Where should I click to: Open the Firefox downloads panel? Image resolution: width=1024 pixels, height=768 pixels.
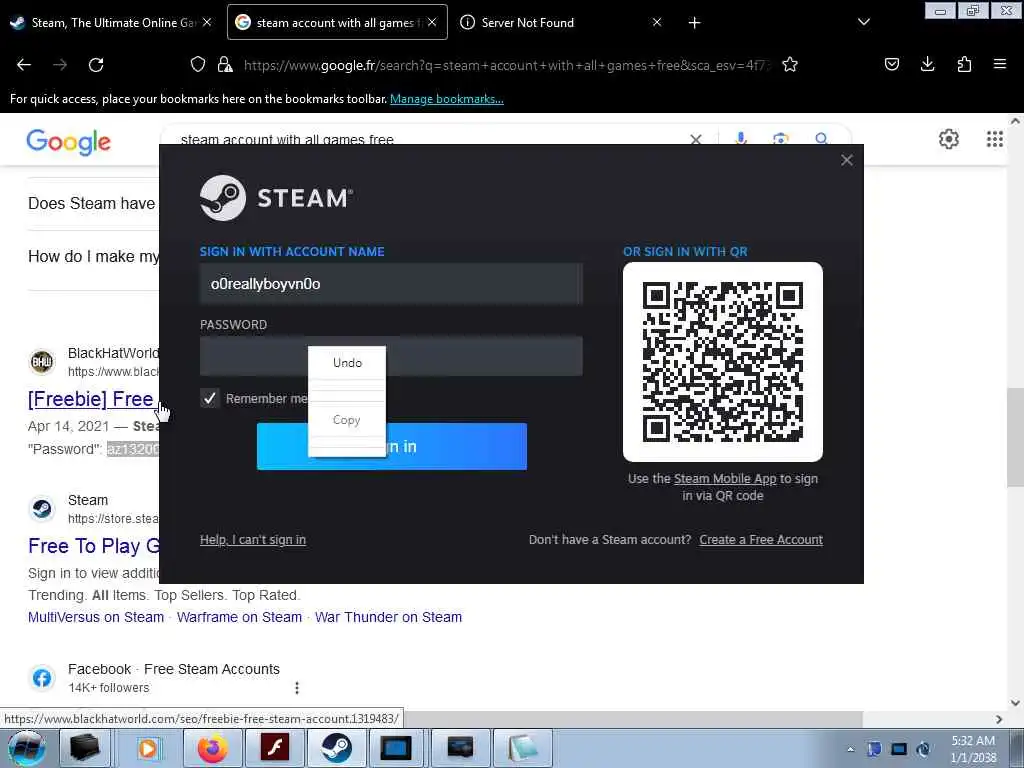(927, 64)
